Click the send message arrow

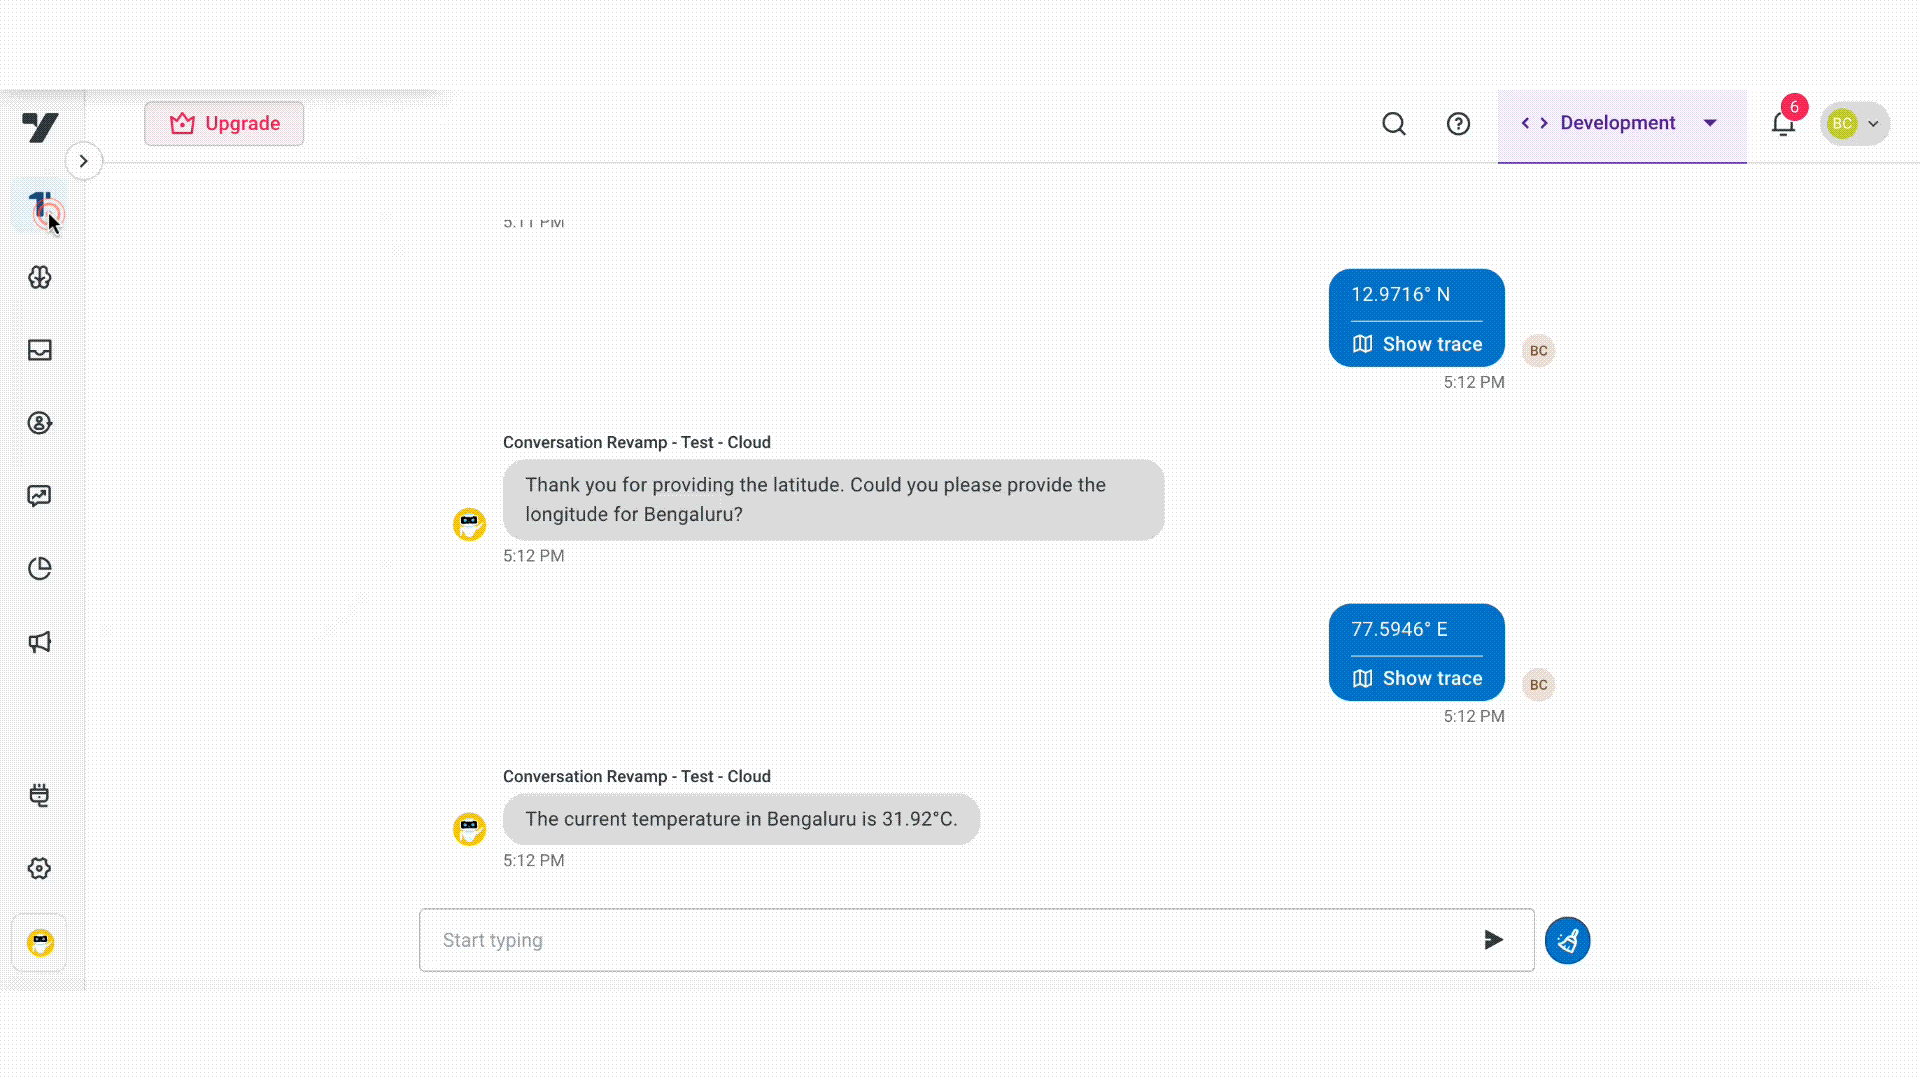[1493, 940]
